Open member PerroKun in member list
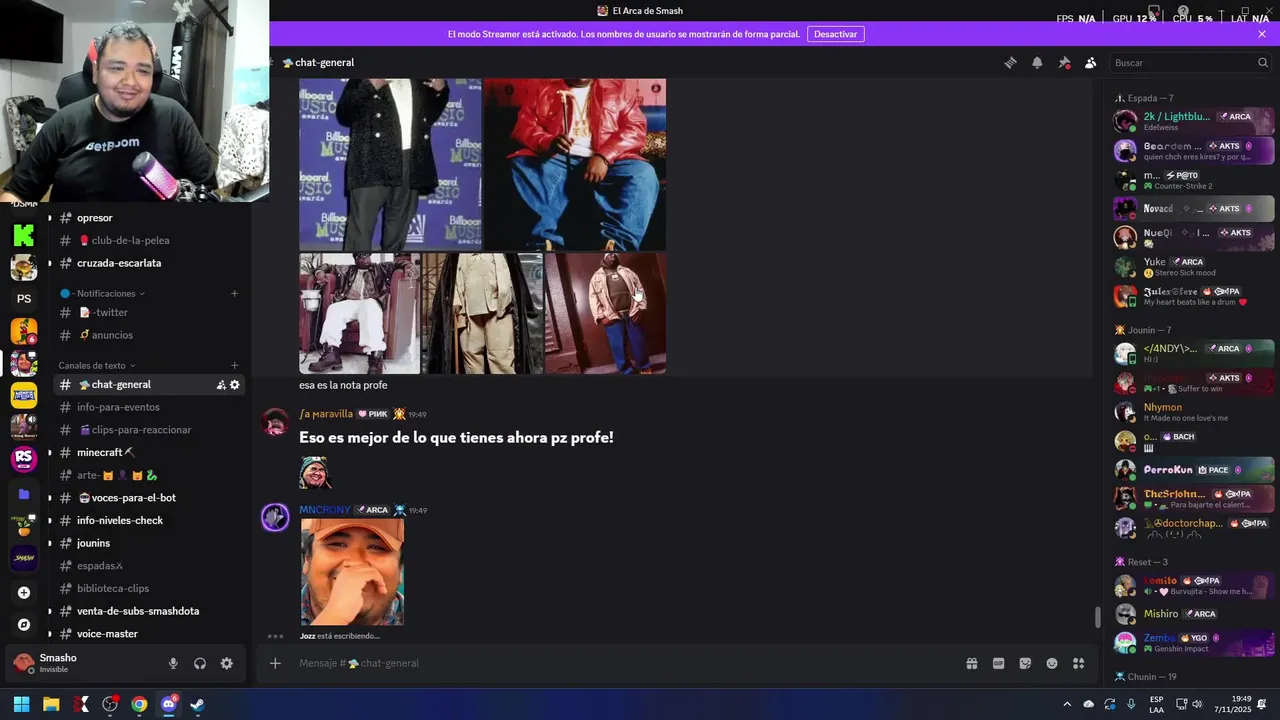The image size is (1280, 720). tap(1193, 469)
